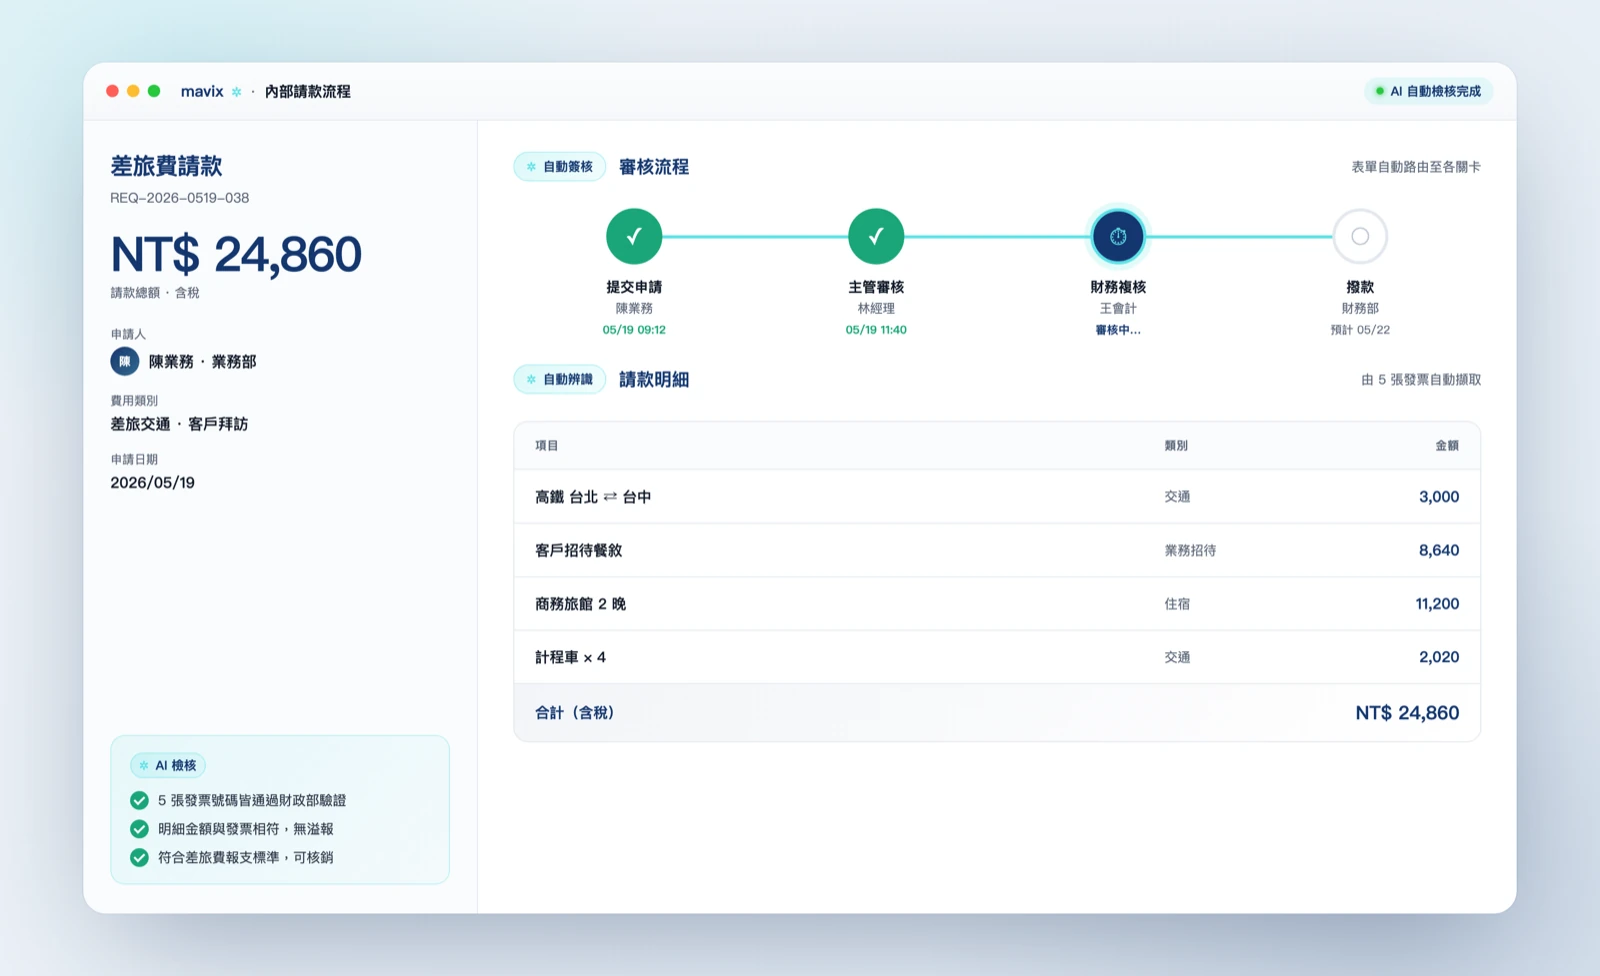Click the application date 2026/05/19
Viewport: 1600px width, 976px height.
click(x=153, y=483)
